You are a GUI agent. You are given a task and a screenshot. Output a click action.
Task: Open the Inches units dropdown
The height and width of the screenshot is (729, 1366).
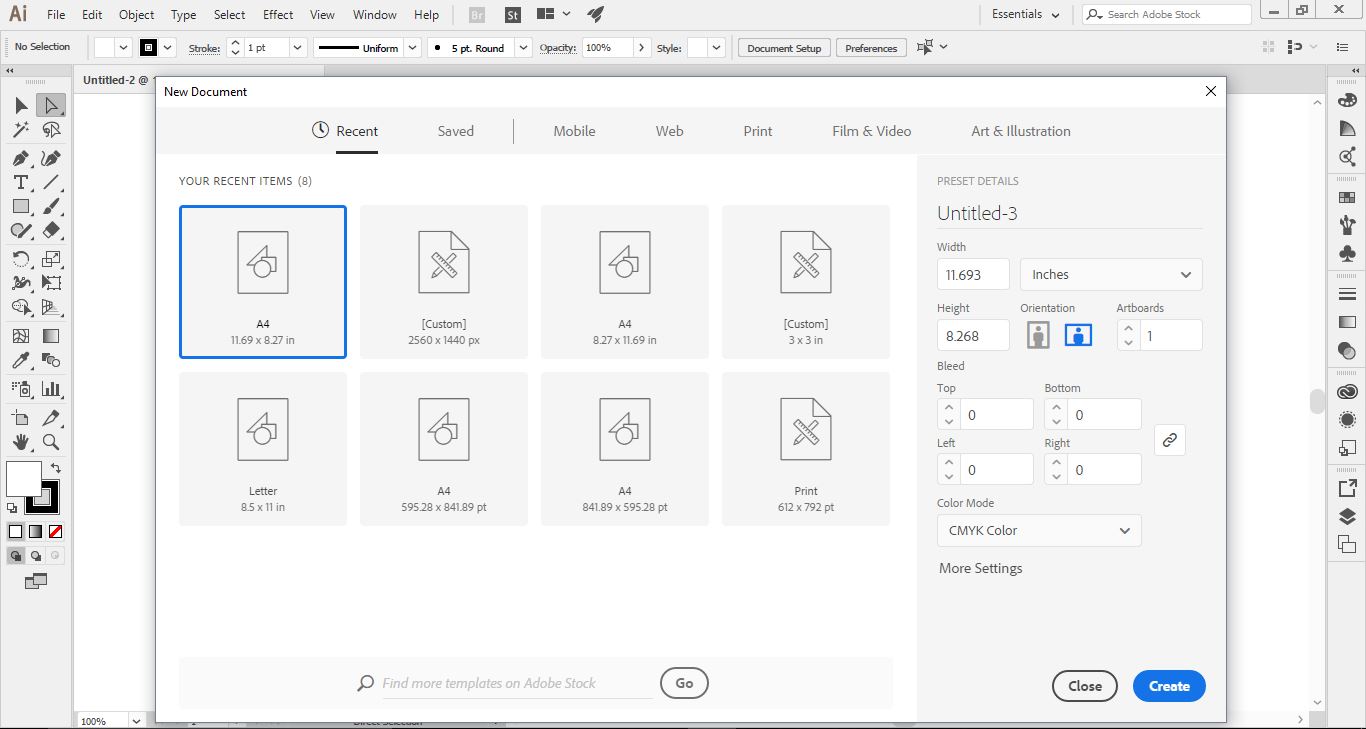pos(1110,274)
